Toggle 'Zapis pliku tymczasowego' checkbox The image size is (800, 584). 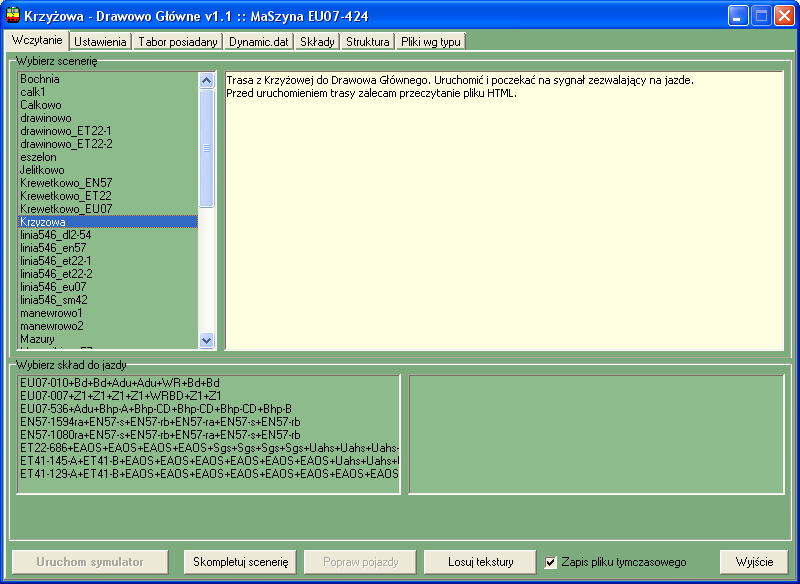click(551, 562)
